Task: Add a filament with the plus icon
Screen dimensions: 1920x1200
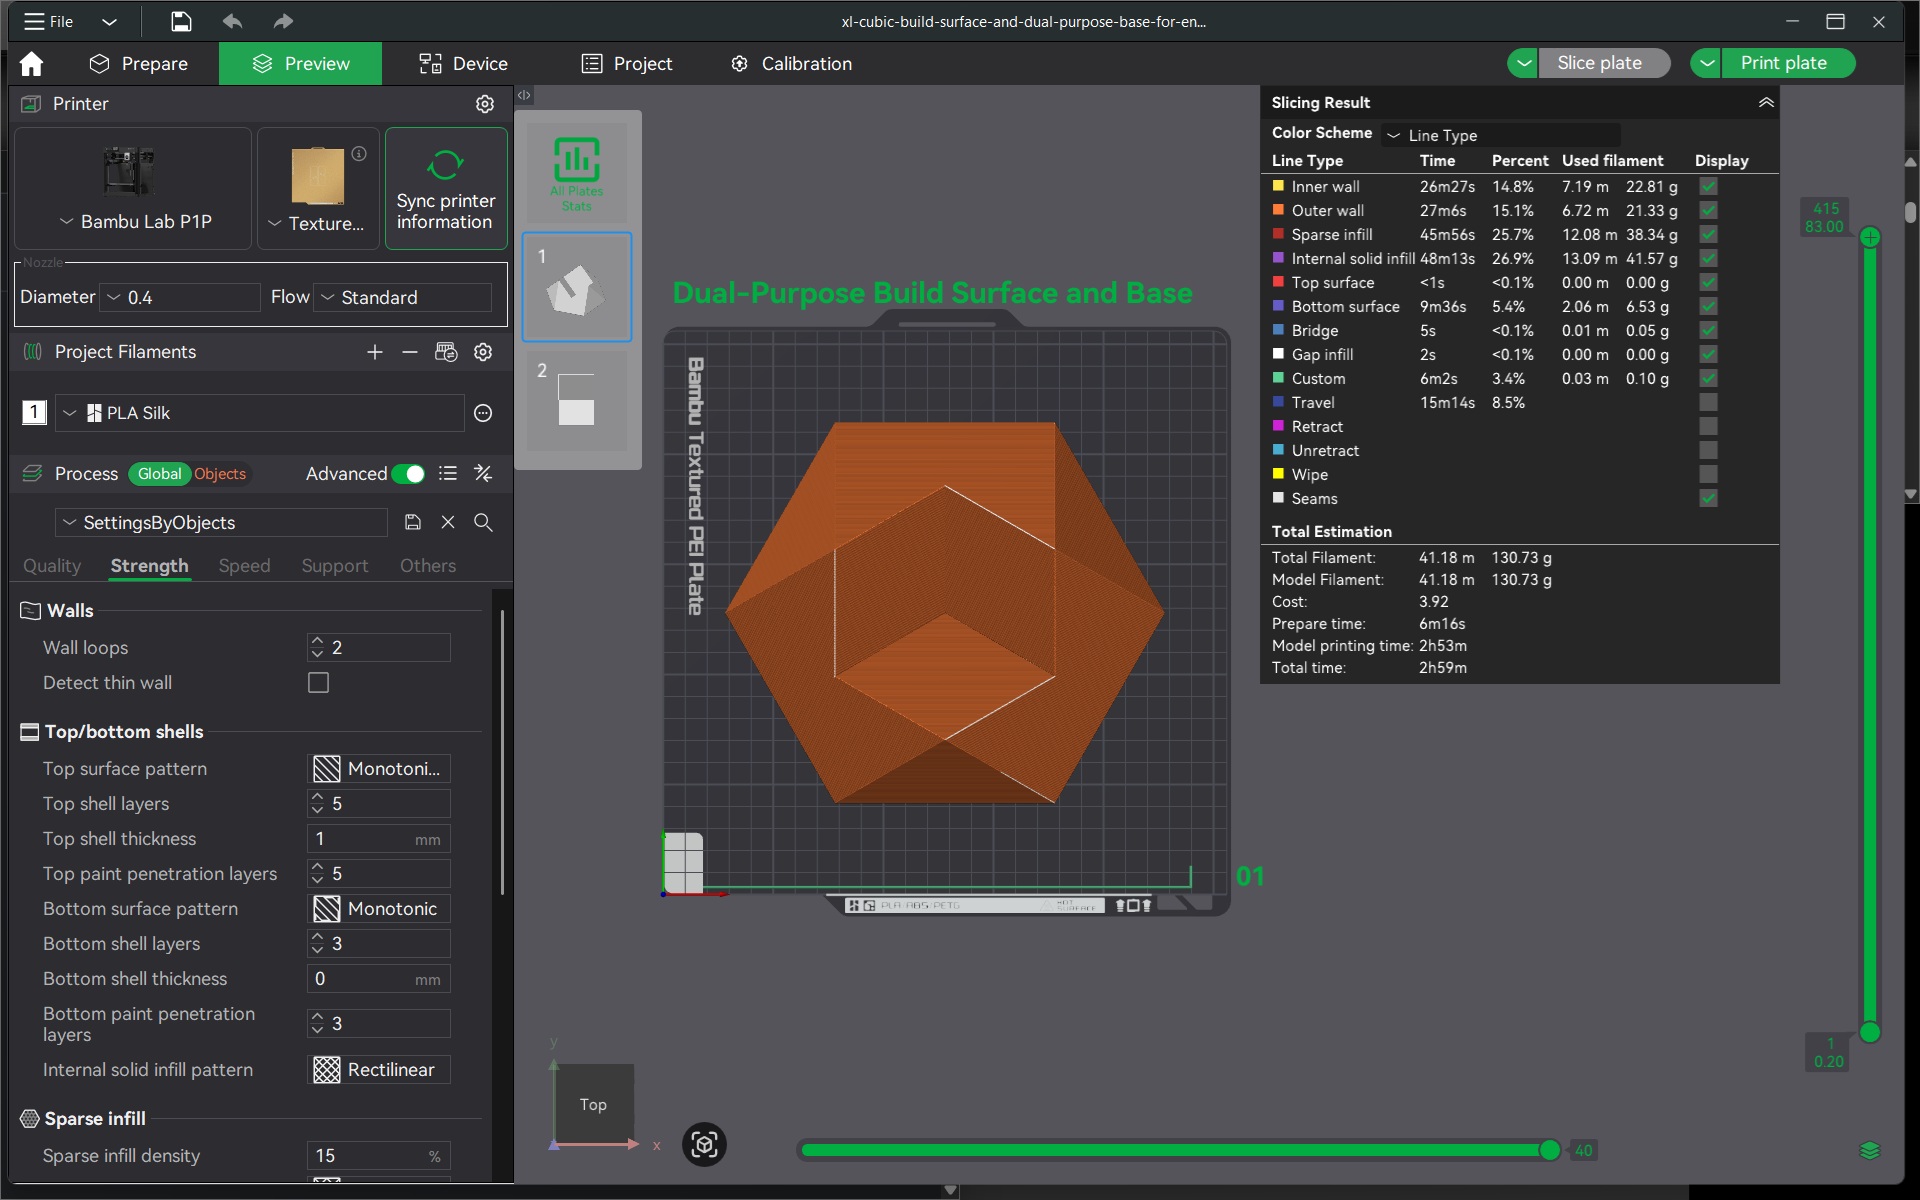Action: click(x=375, y=352)
